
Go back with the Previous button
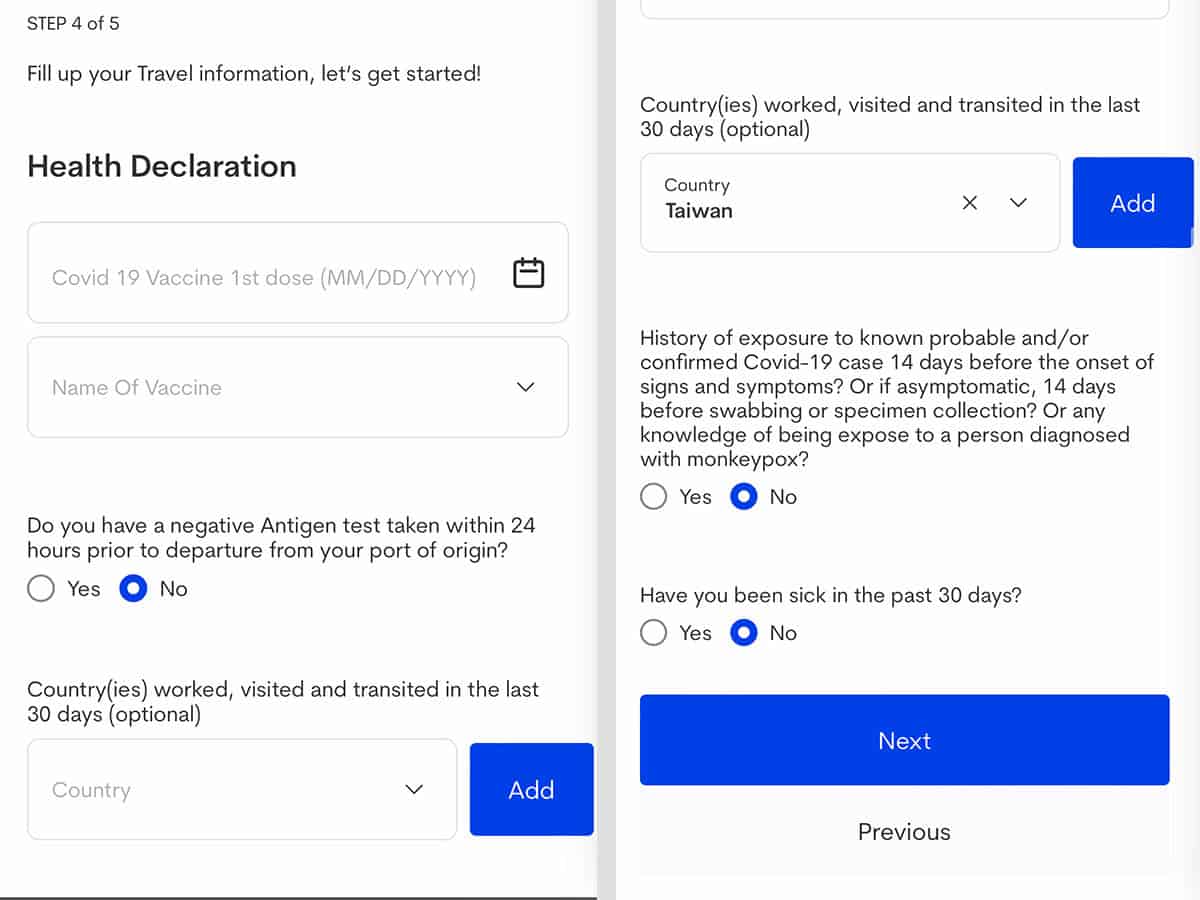904,832
